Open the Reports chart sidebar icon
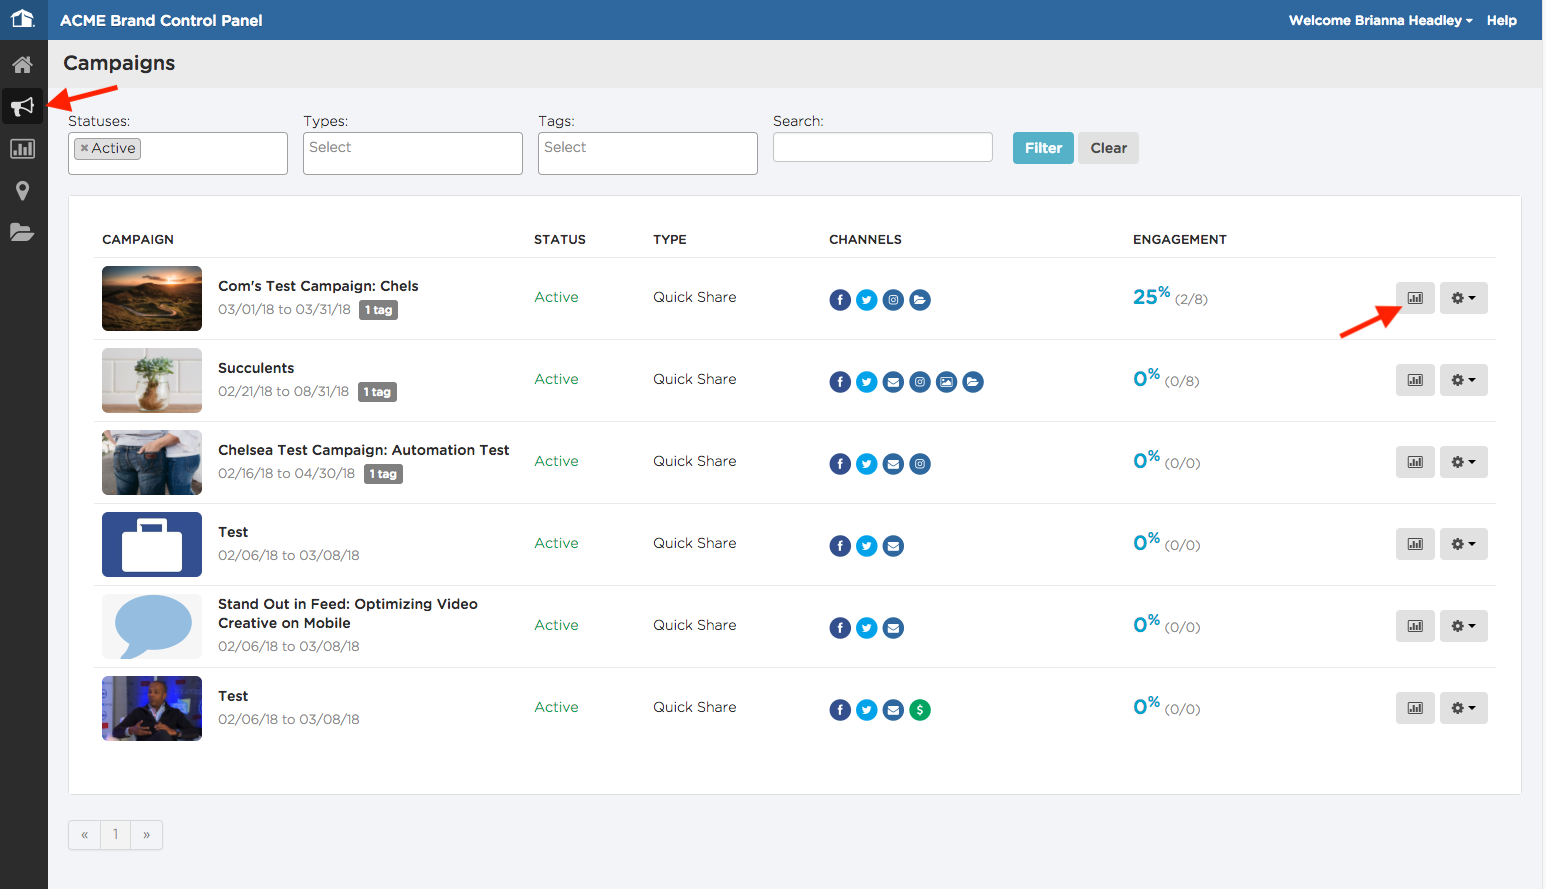 [22, 149]
